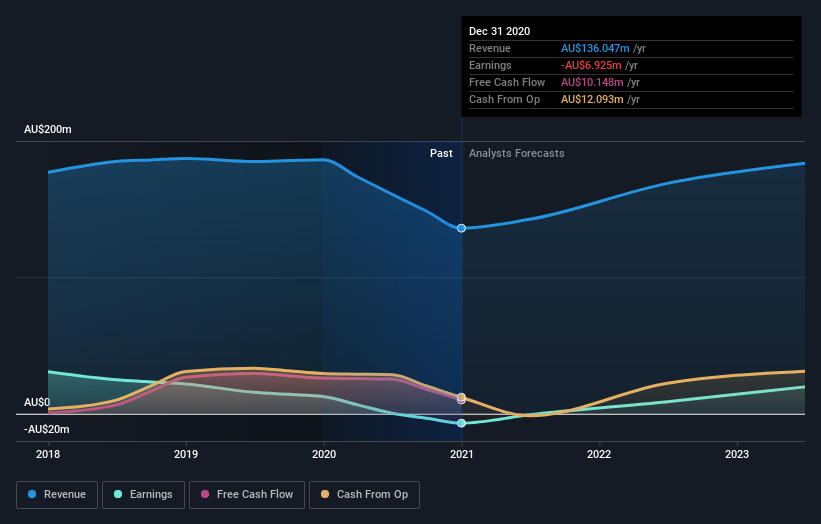The image size is (821, 524).
Task: Click the orange Cash From Op data point
Action: [461, 397]
